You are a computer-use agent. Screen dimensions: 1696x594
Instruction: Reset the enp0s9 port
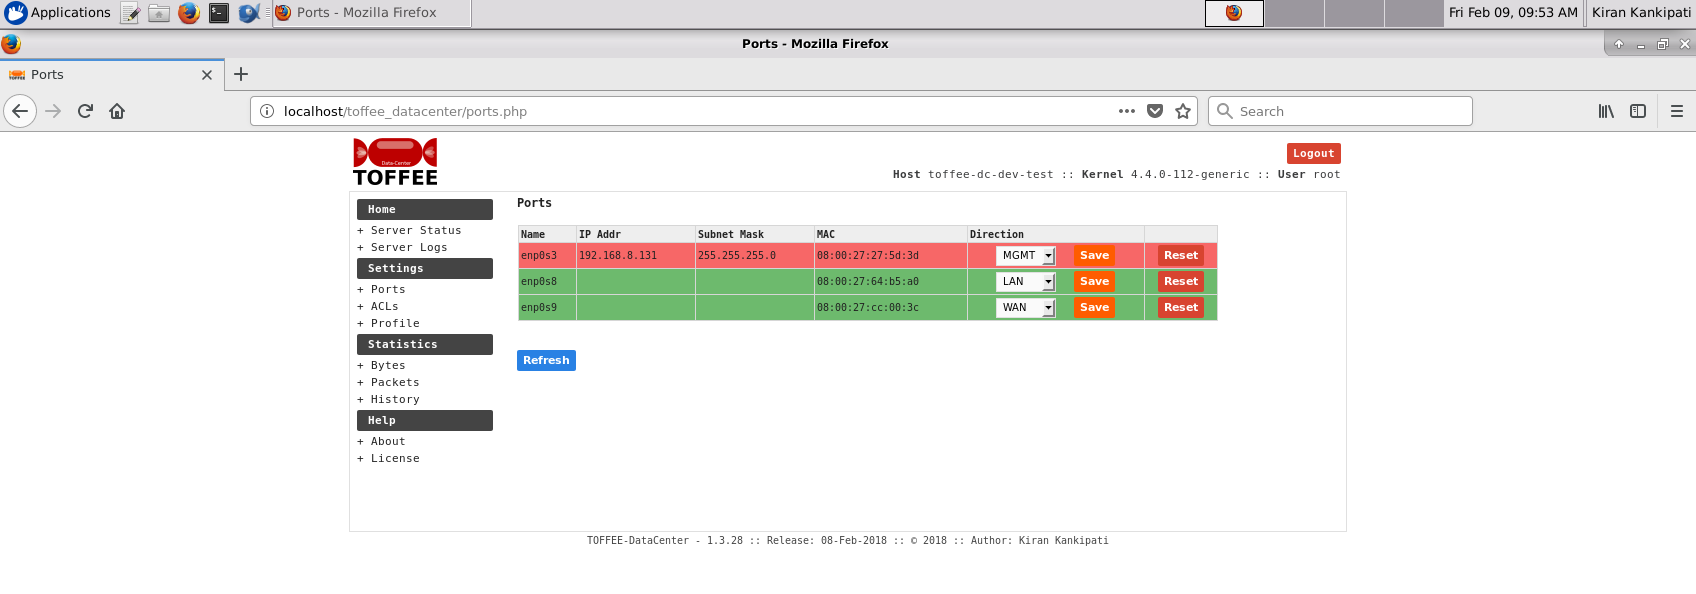(1181, 307)
